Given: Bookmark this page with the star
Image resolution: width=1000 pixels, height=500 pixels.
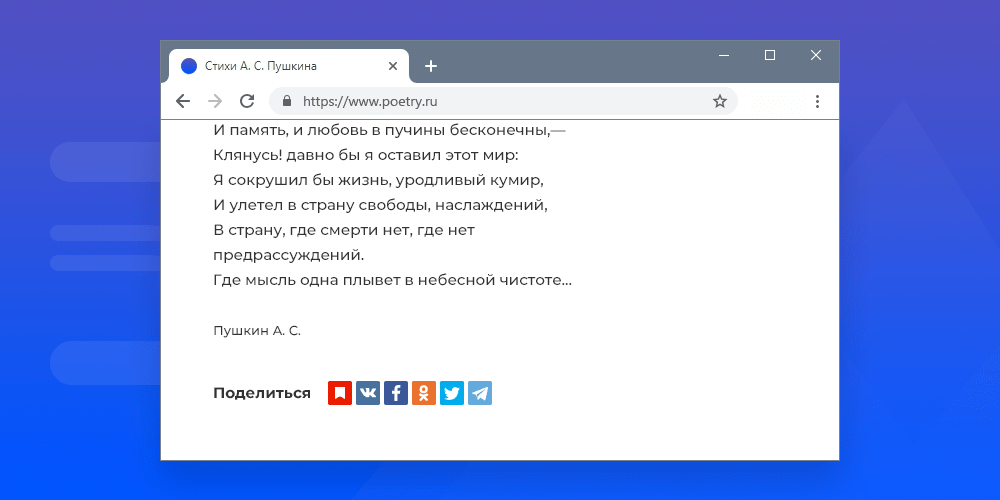Looking at the screenshot, I should [720, 101].
